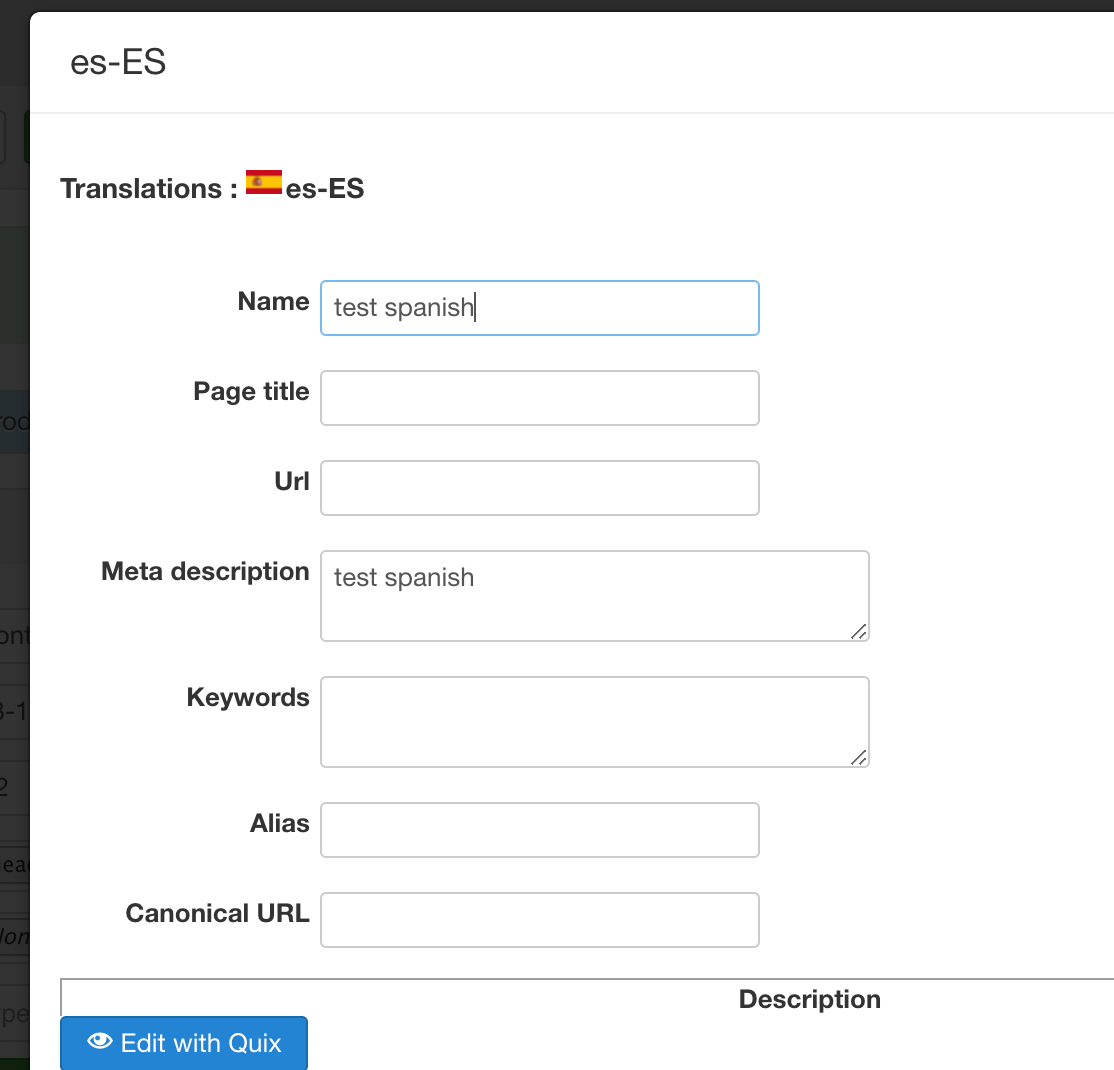Focus the Keywords textarea
The width and height of the screenshot is (1114, 1070).
point(594,722)
